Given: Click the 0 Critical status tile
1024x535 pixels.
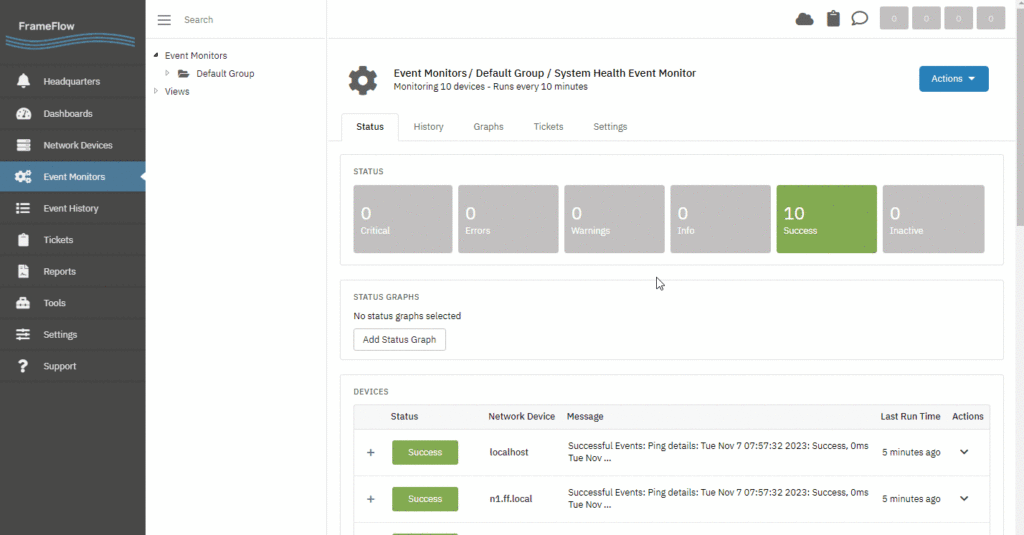Looking at the screenshot, I should point(403,219).
